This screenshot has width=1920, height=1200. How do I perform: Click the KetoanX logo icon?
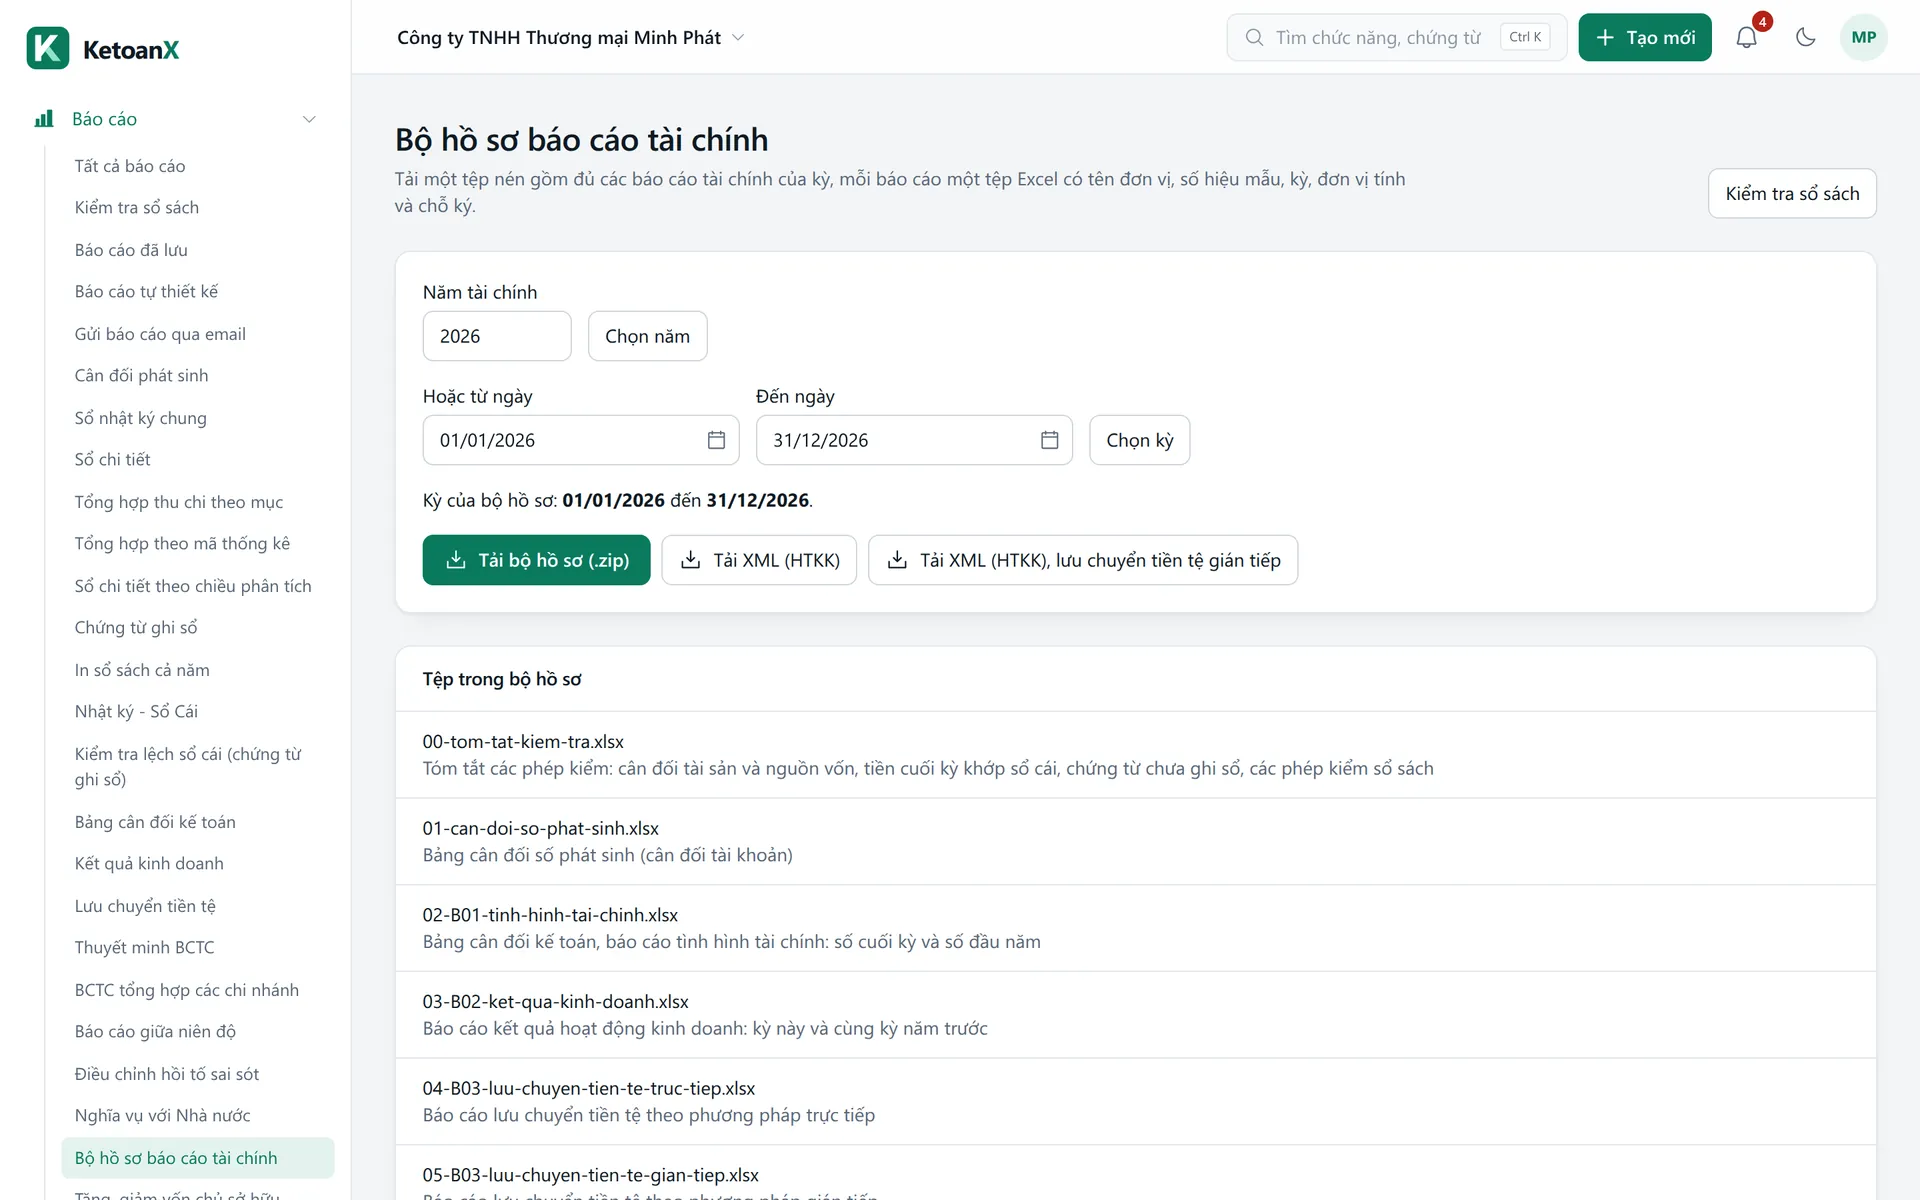click(48, 48)
